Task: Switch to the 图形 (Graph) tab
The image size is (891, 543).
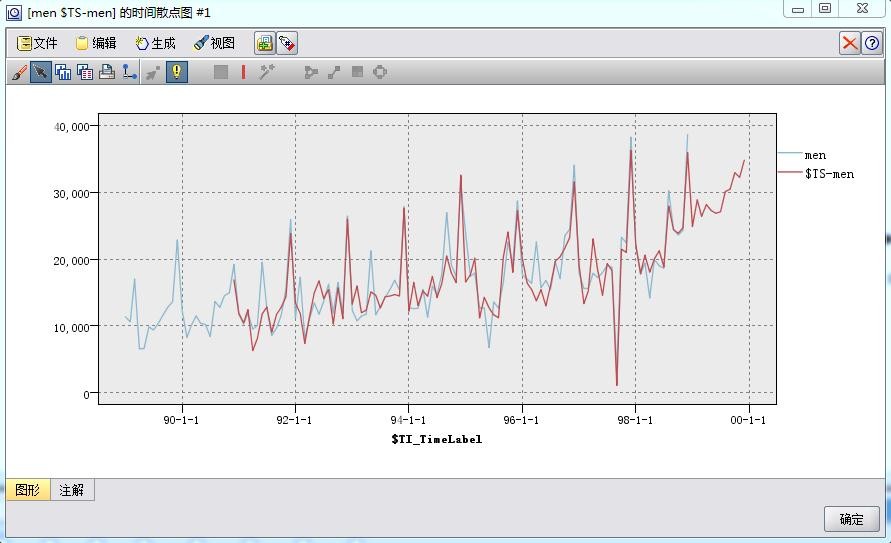Action: coord(28,490)
